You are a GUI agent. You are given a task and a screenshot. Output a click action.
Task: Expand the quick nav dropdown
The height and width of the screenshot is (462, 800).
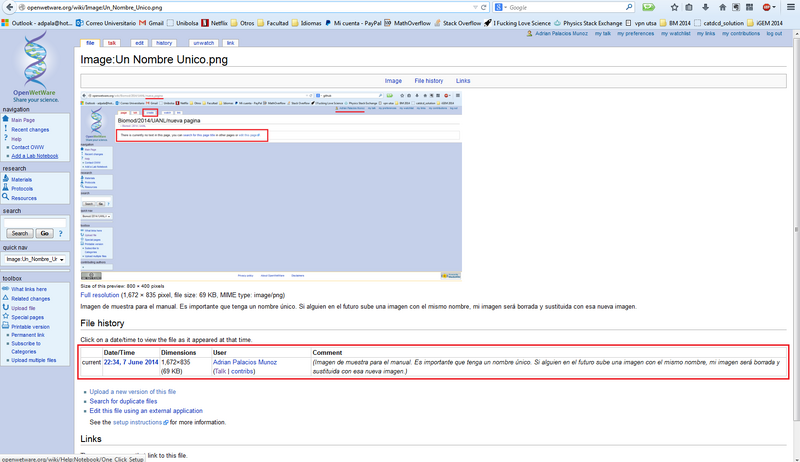click(x=62, y=259)
